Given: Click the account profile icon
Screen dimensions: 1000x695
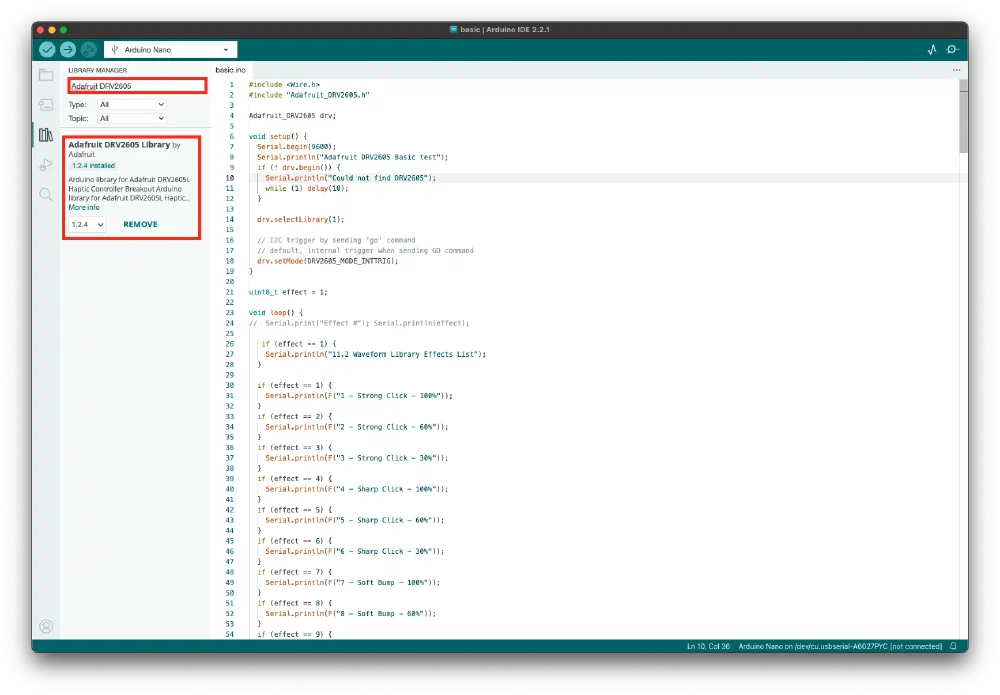Looking at the screenshot, I should [x=46, y=627].
